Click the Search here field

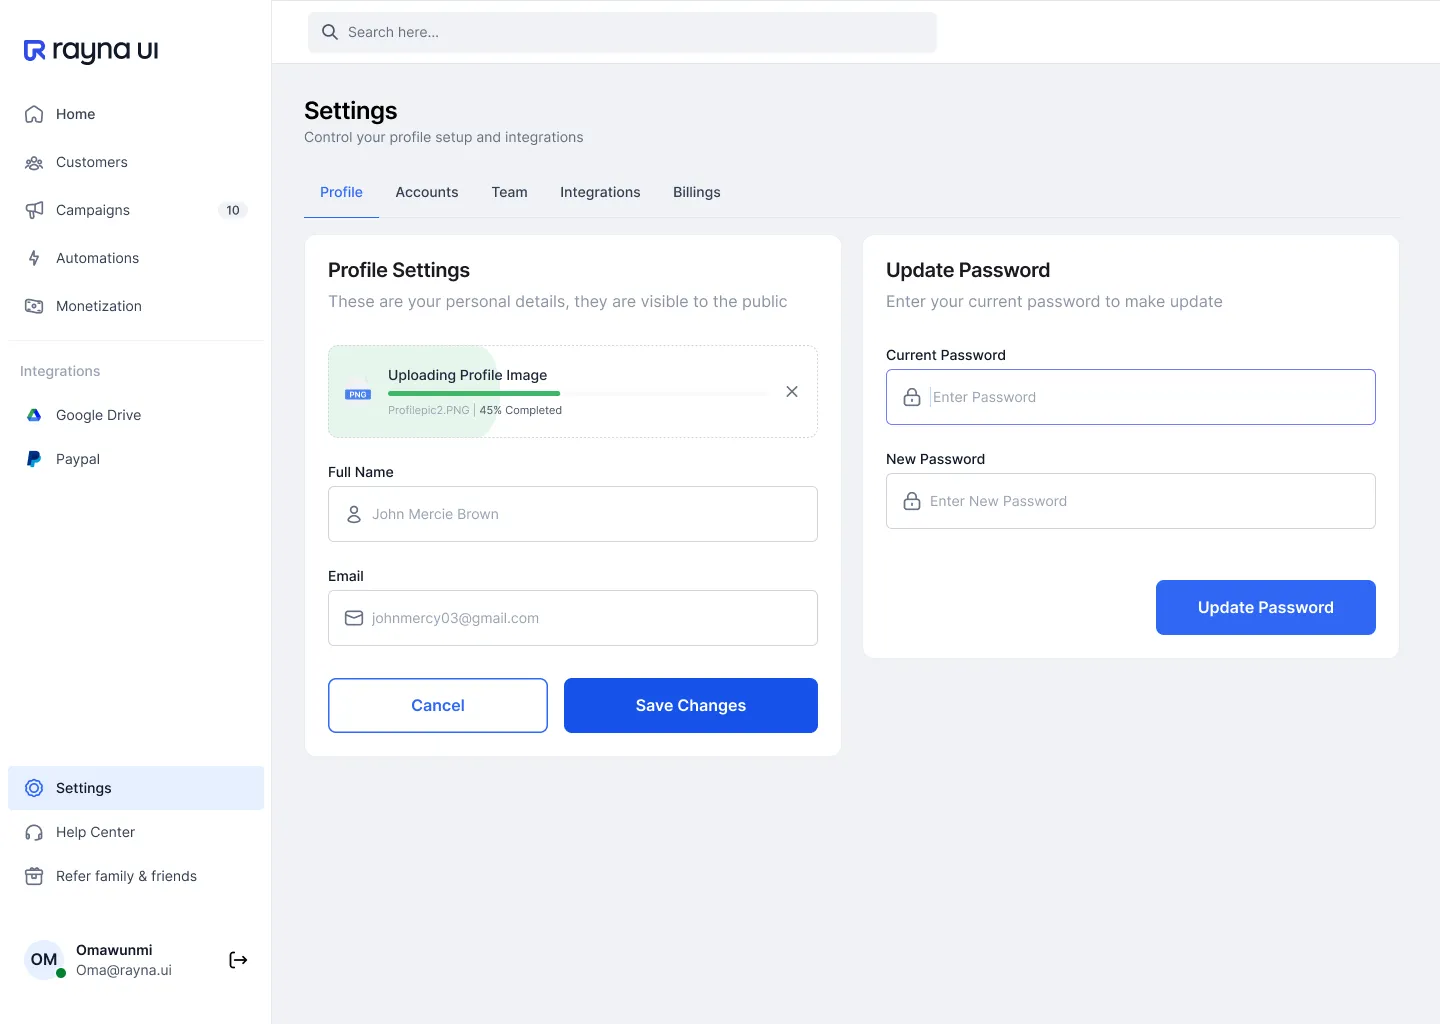(x=622, y=32)
